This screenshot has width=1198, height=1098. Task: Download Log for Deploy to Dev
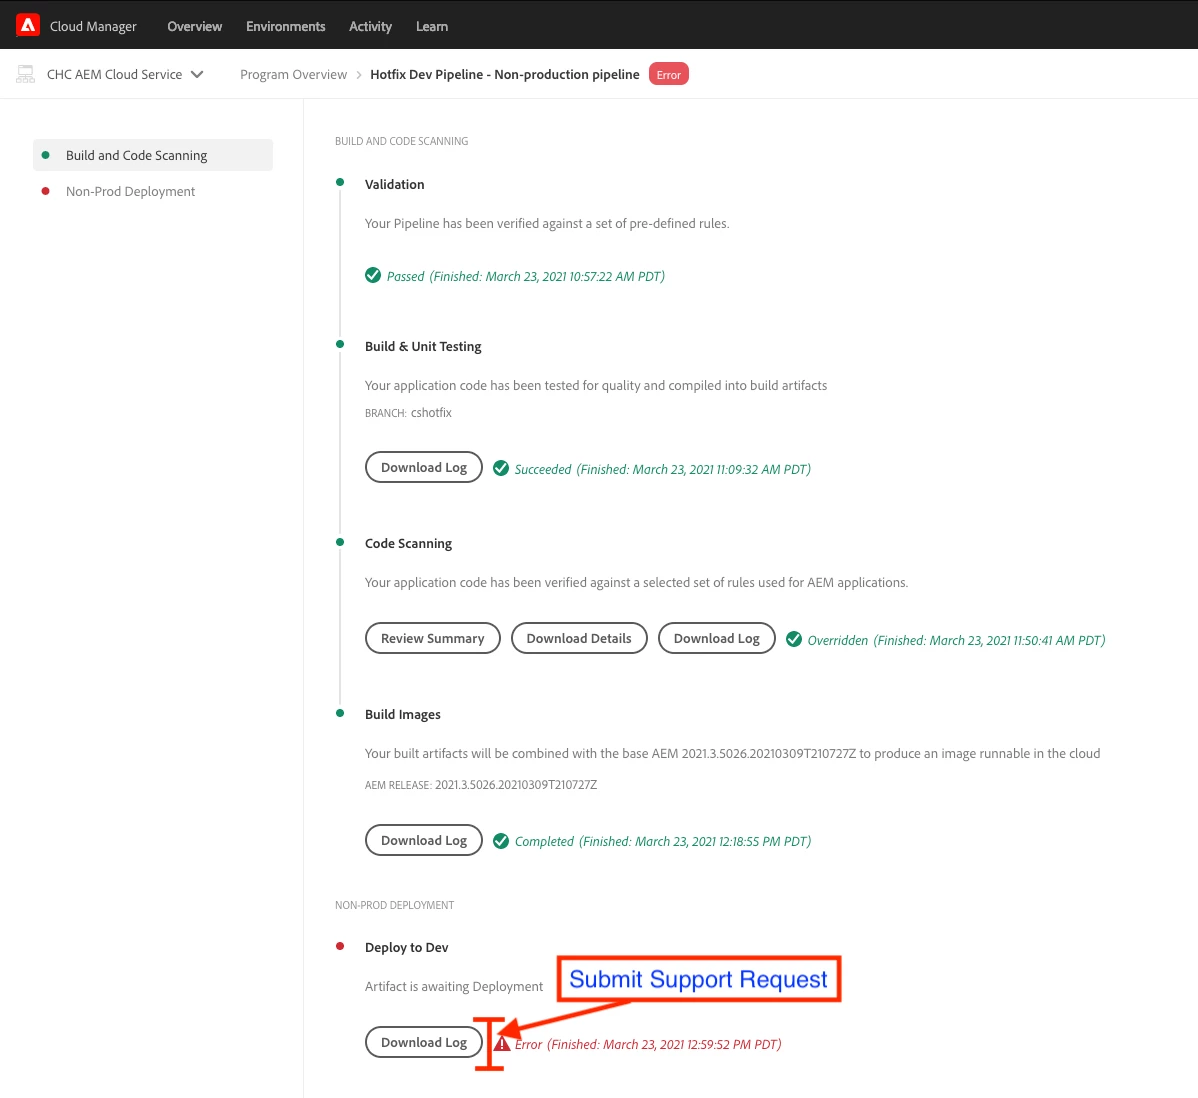[x=423, y=1042]
